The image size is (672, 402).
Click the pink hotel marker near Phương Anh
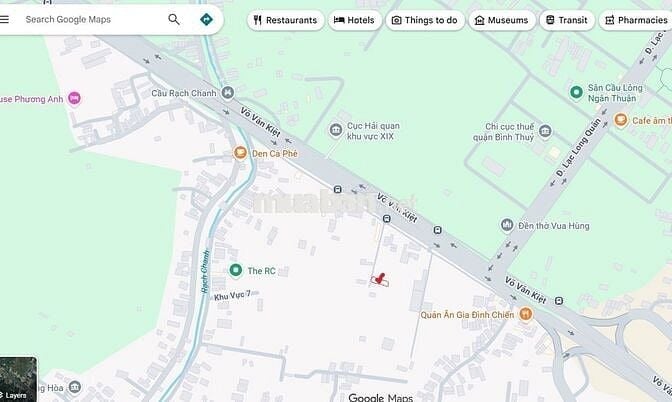pos(75,98)
